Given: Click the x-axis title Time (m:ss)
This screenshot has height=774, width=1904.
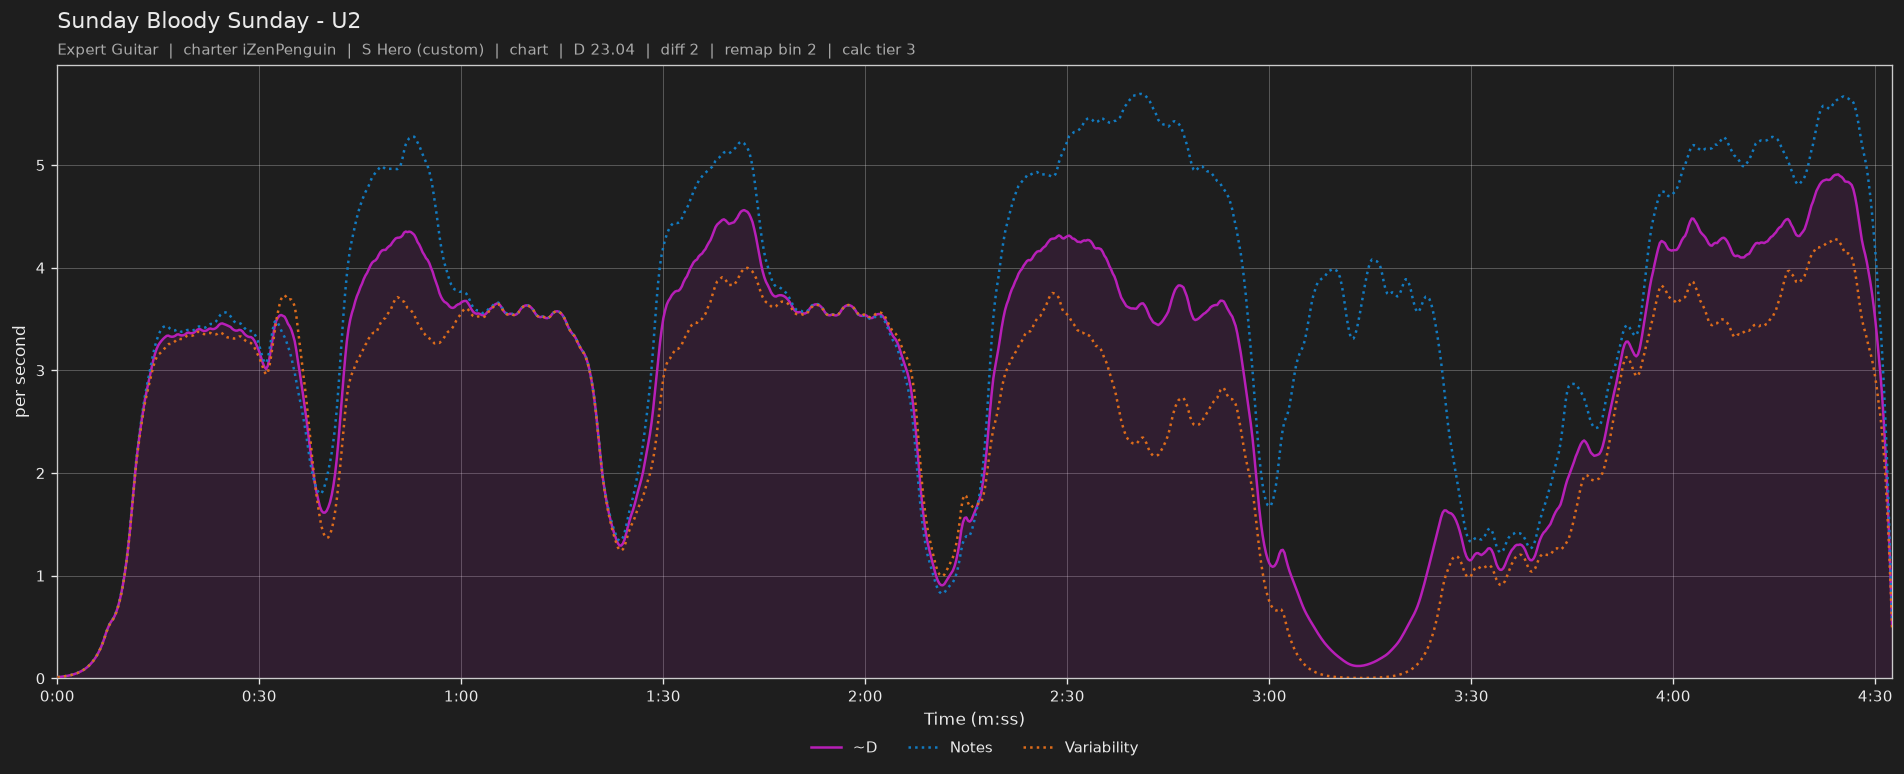Looking at the screenshot, I should point(974,719).
